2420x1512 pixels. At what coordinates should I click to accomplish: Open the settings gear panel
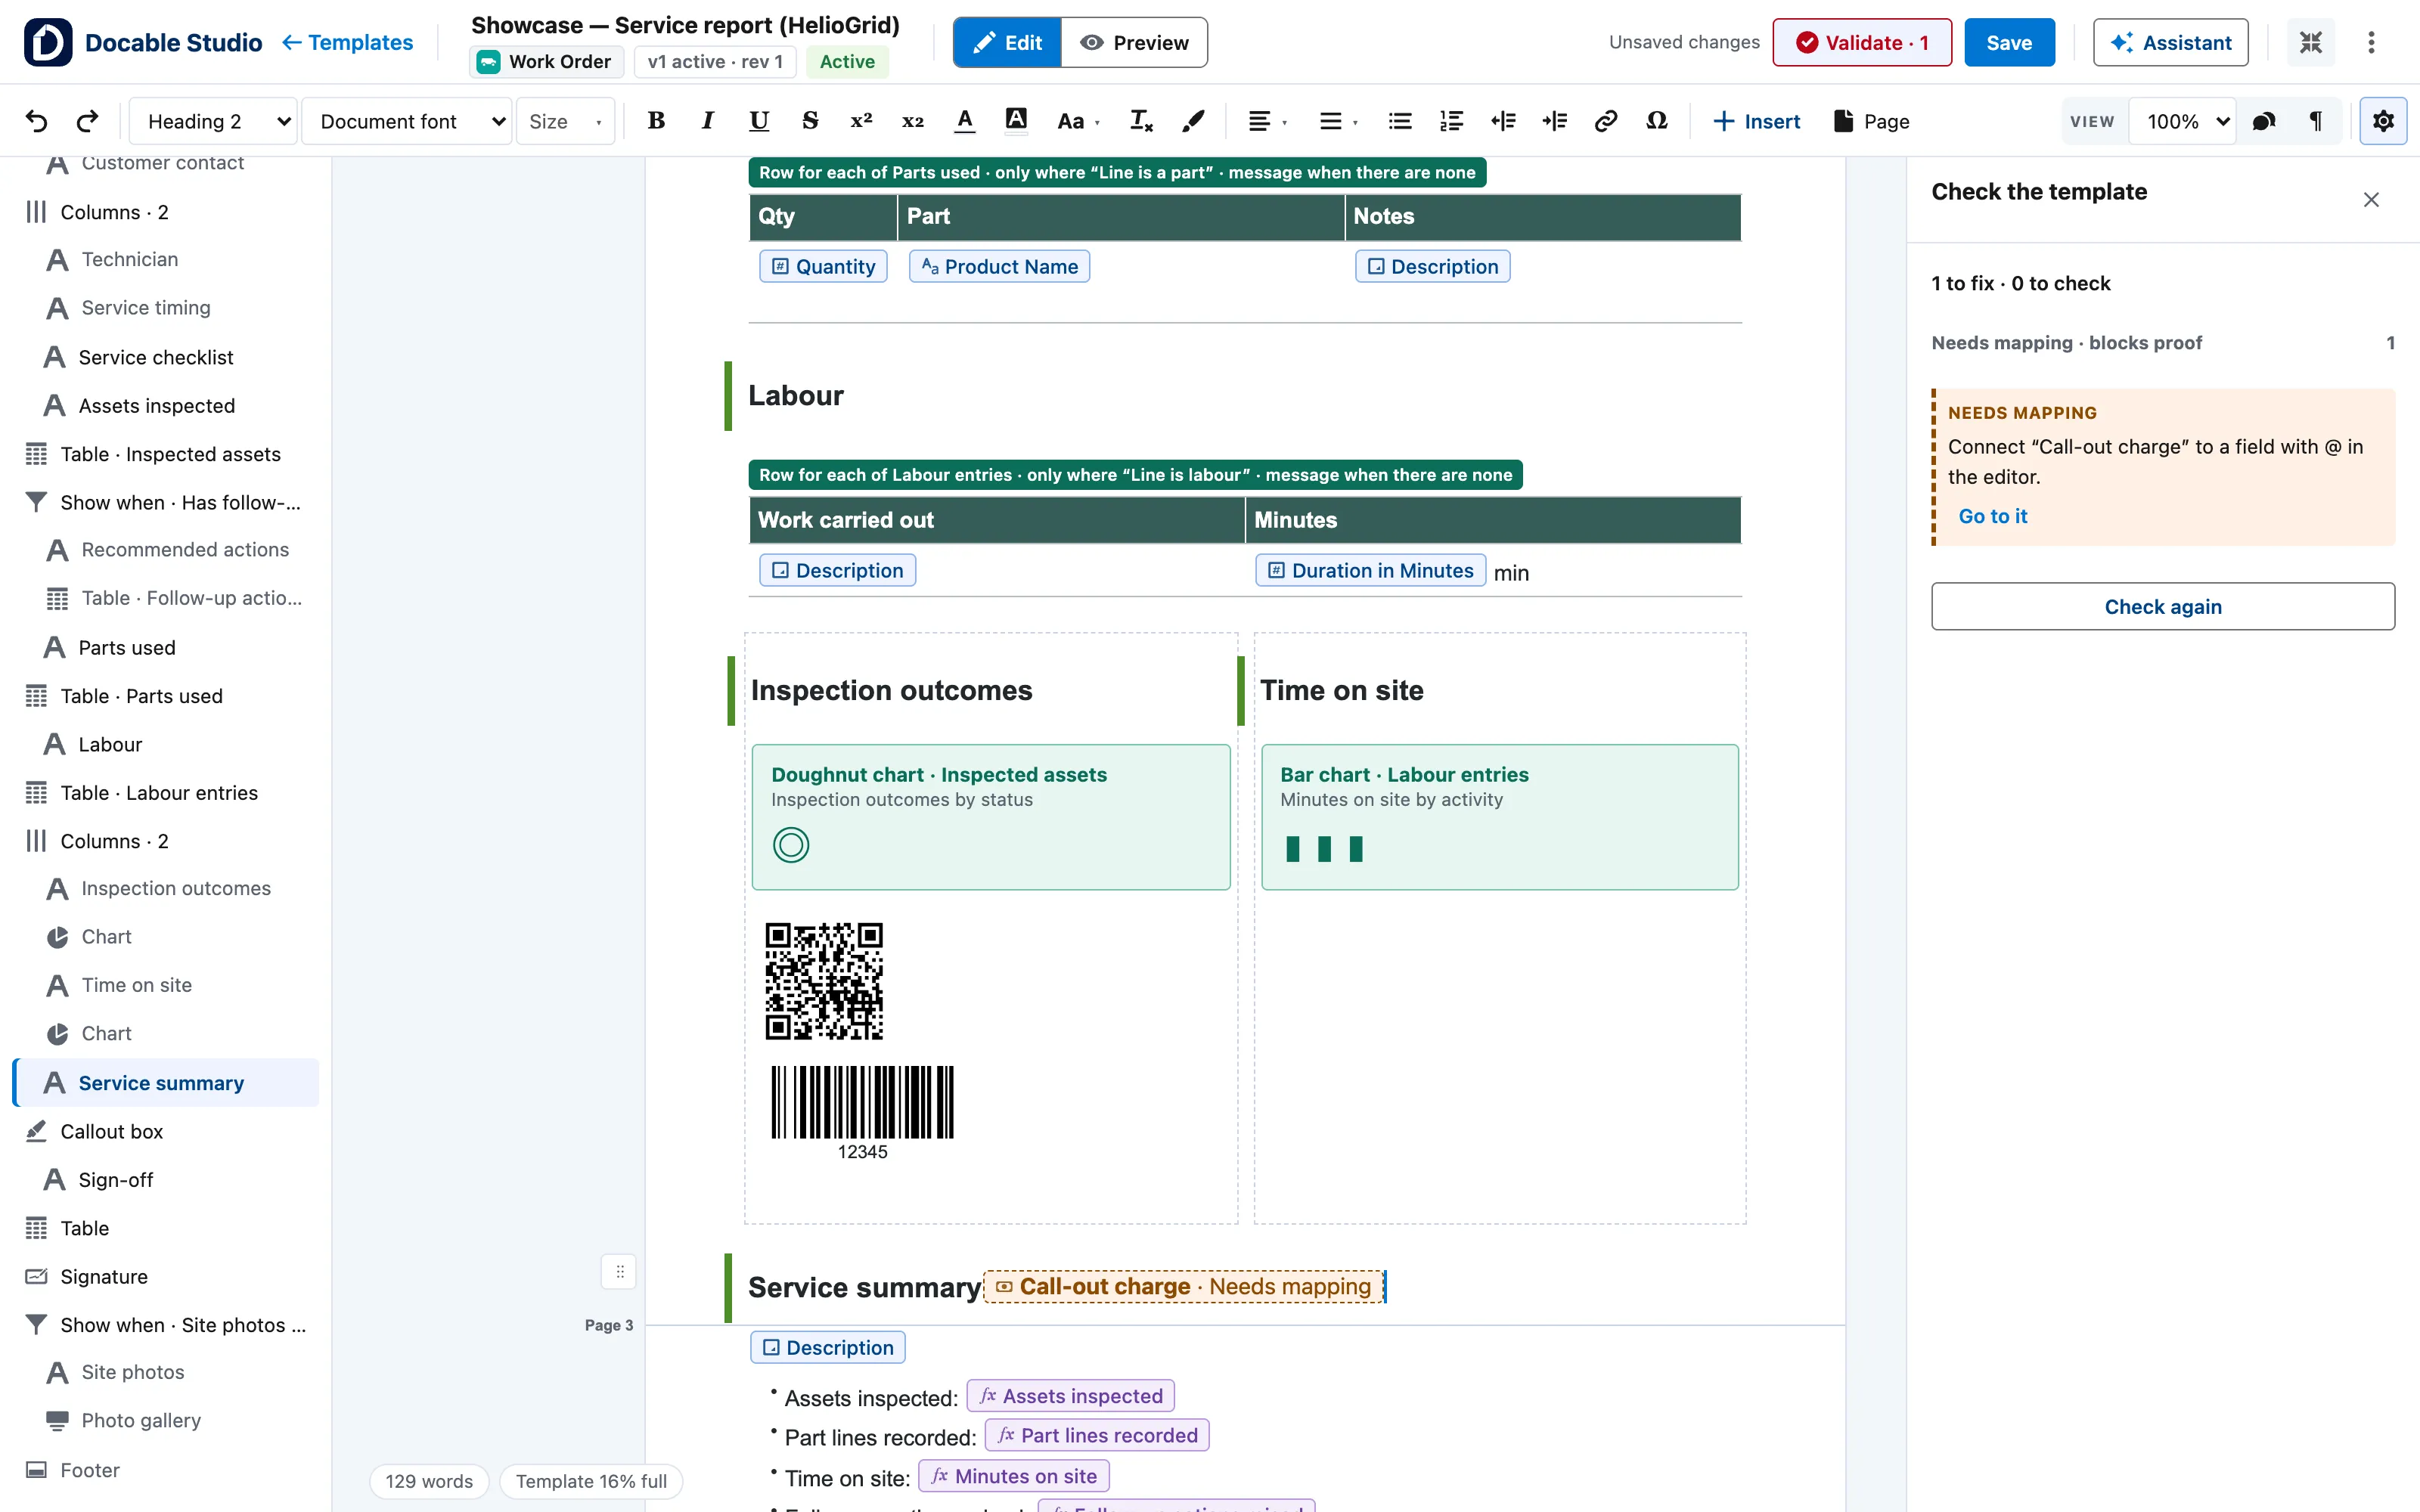coord(2383,121)
